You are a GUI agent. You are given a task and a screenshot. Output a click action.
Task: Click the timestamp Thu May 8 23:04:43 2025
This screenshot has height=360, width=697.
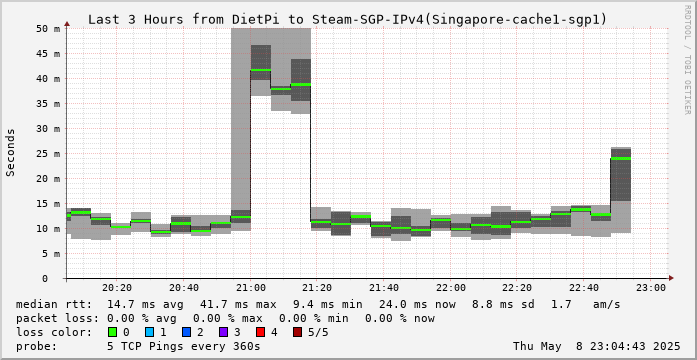click(597, 346)
